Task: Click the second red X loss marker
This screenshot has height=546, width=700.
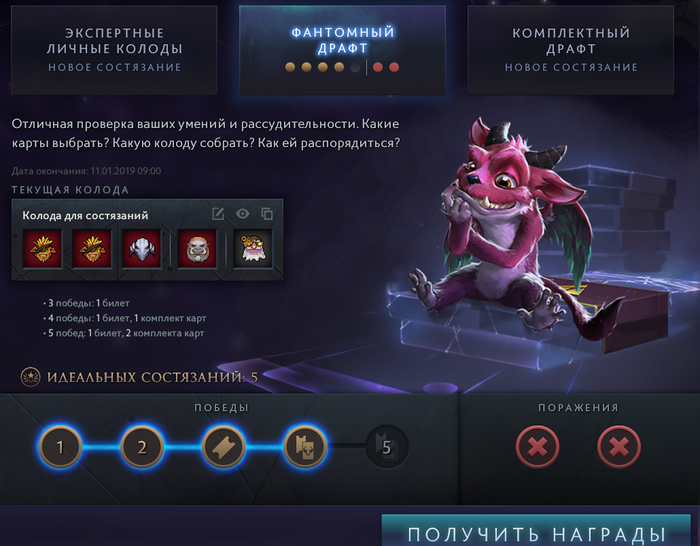Action: [x=619, y=446]
